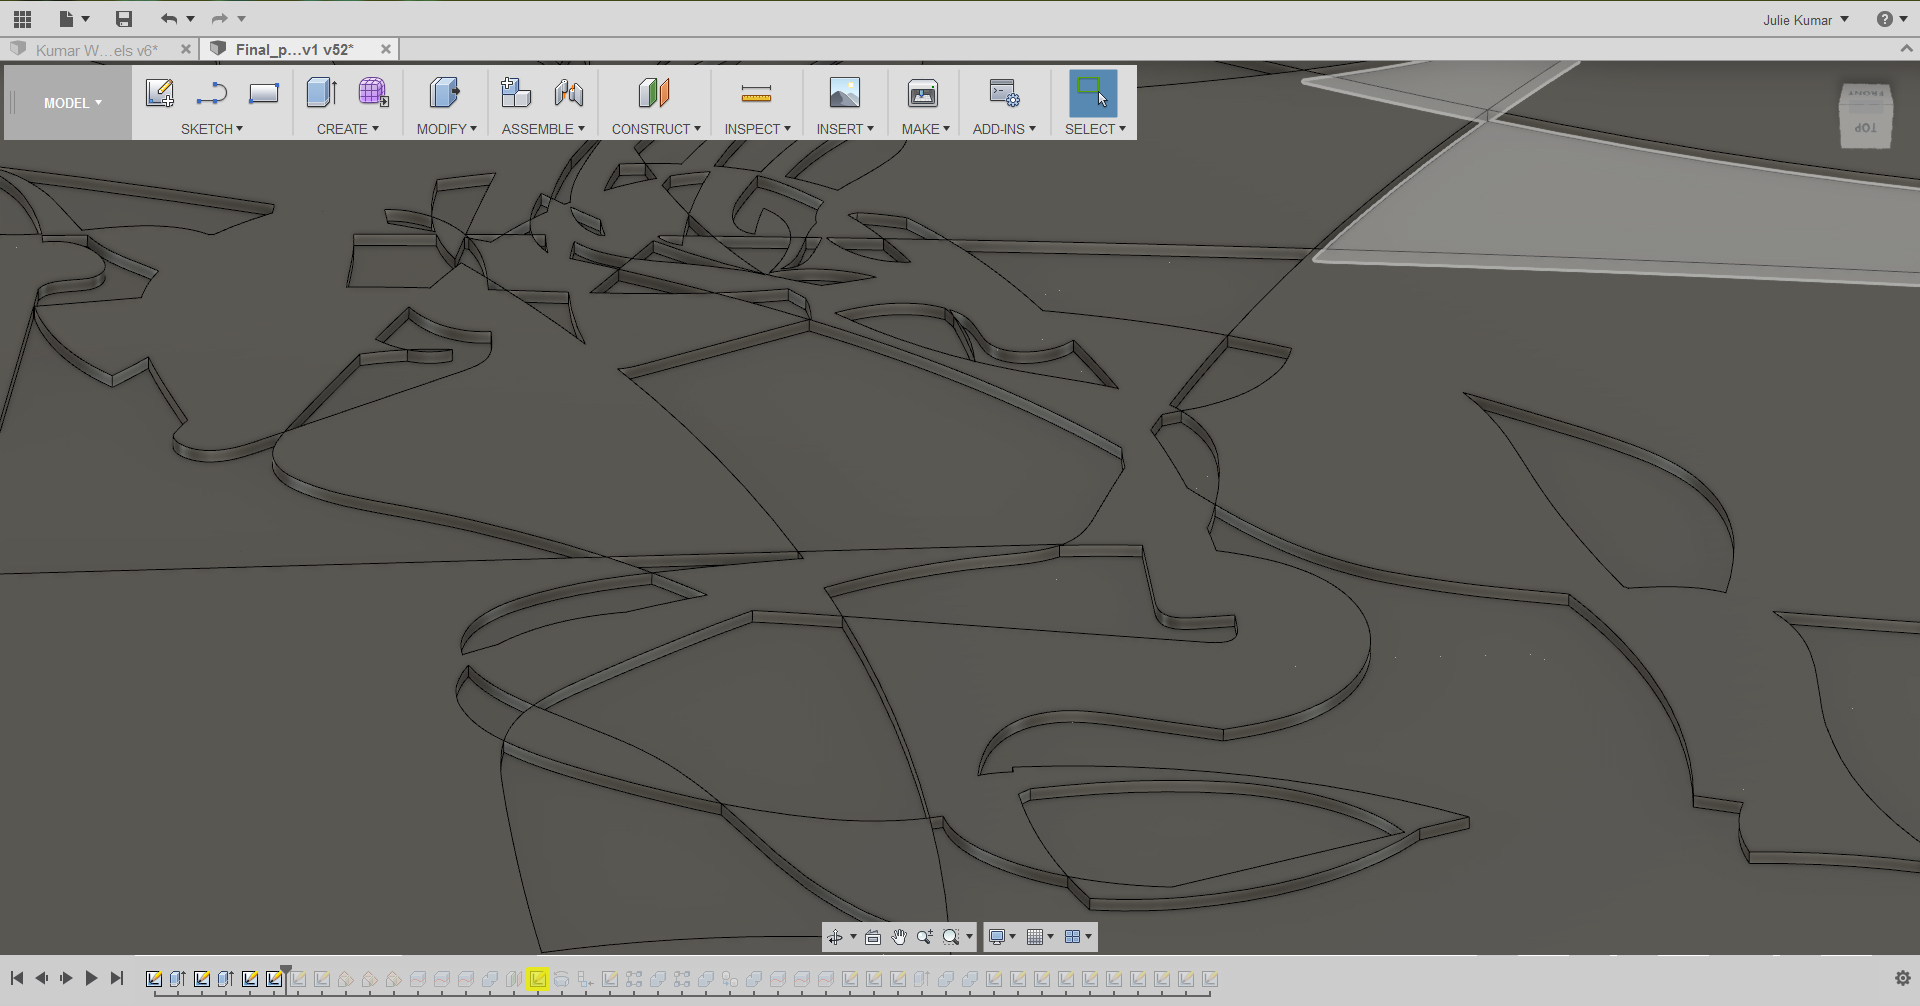Redo the last undone action
Screen dimensions: 1920x1006
(x=220, y=19)
